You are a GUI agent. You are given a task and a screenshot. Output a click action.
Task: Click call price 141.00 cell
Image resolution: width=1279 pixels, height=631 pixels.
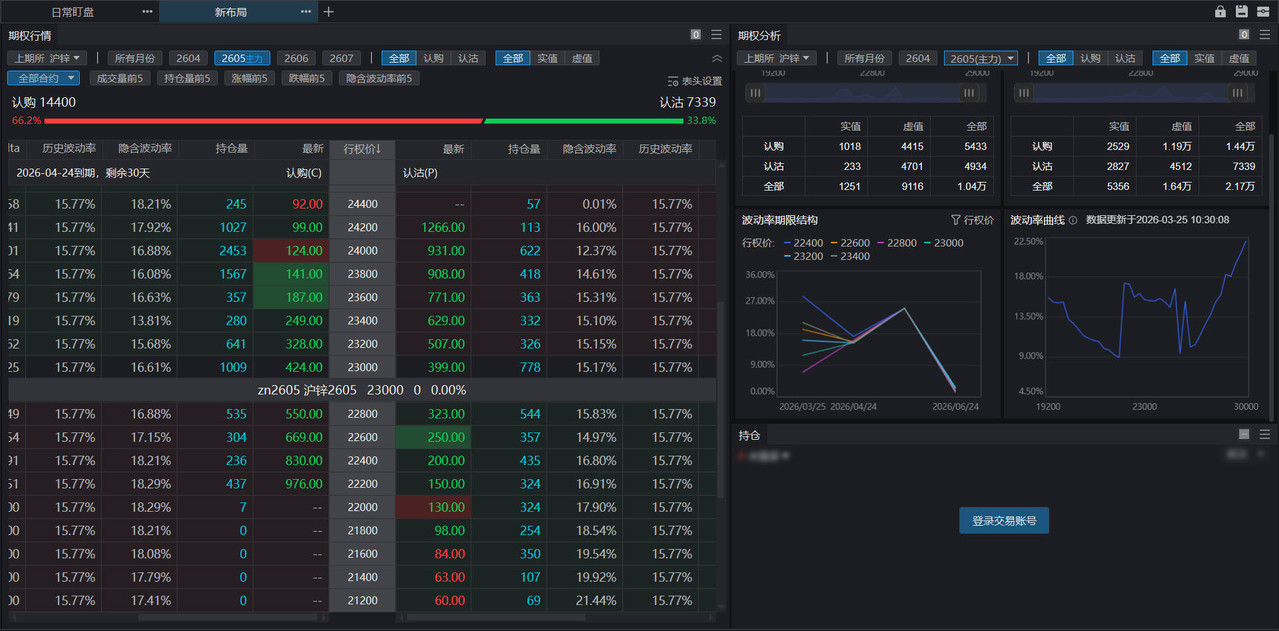pos(291,274)
